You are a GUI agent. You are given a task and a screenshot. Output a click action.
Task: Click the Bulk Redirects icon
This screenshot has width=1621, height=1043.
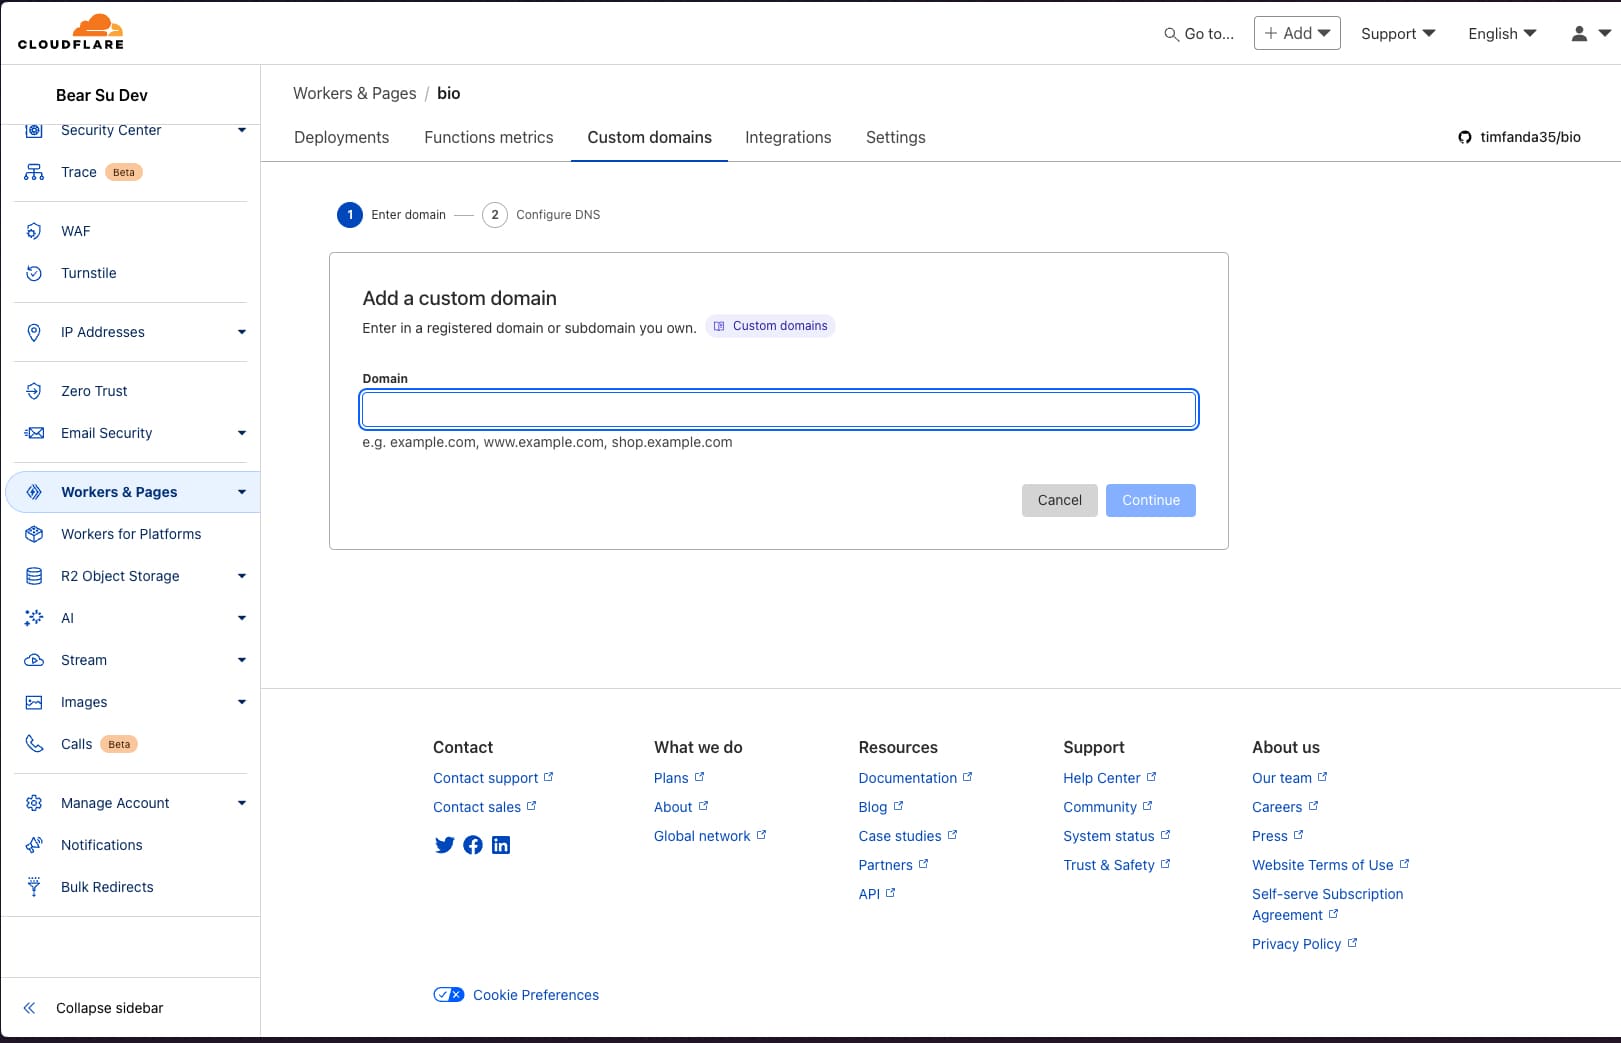point(34,887)
